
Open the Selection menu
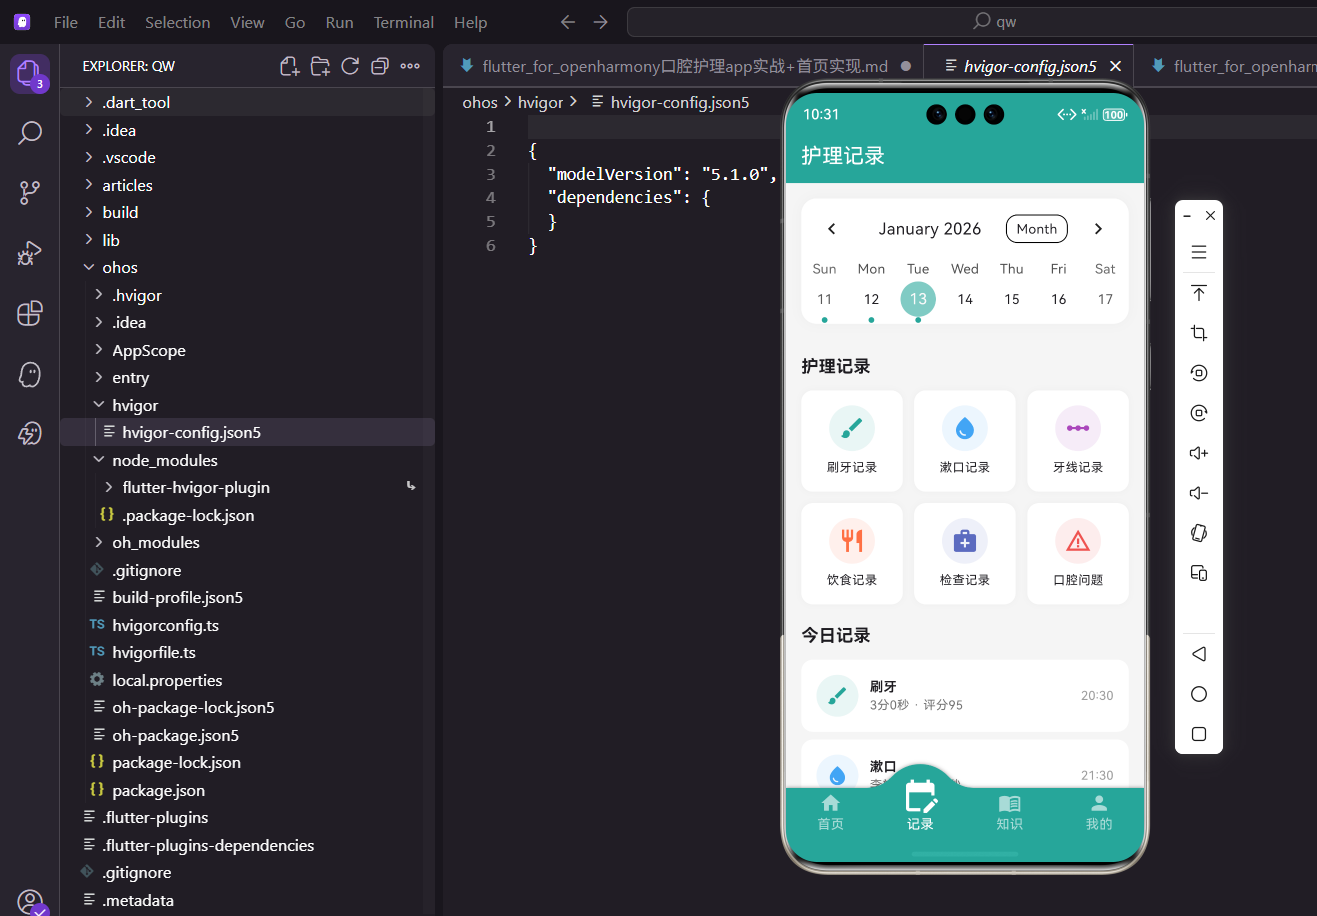pos(177,22)
